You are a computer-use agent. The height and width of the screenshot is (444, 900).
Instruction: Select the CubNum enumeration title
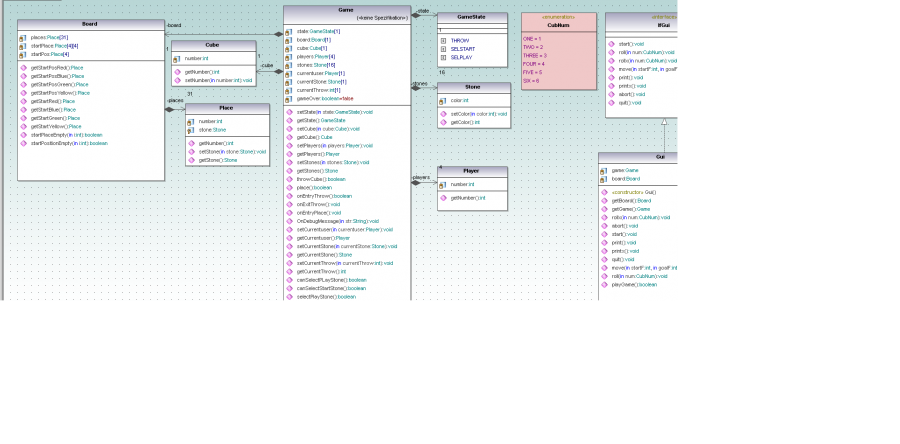558,25
